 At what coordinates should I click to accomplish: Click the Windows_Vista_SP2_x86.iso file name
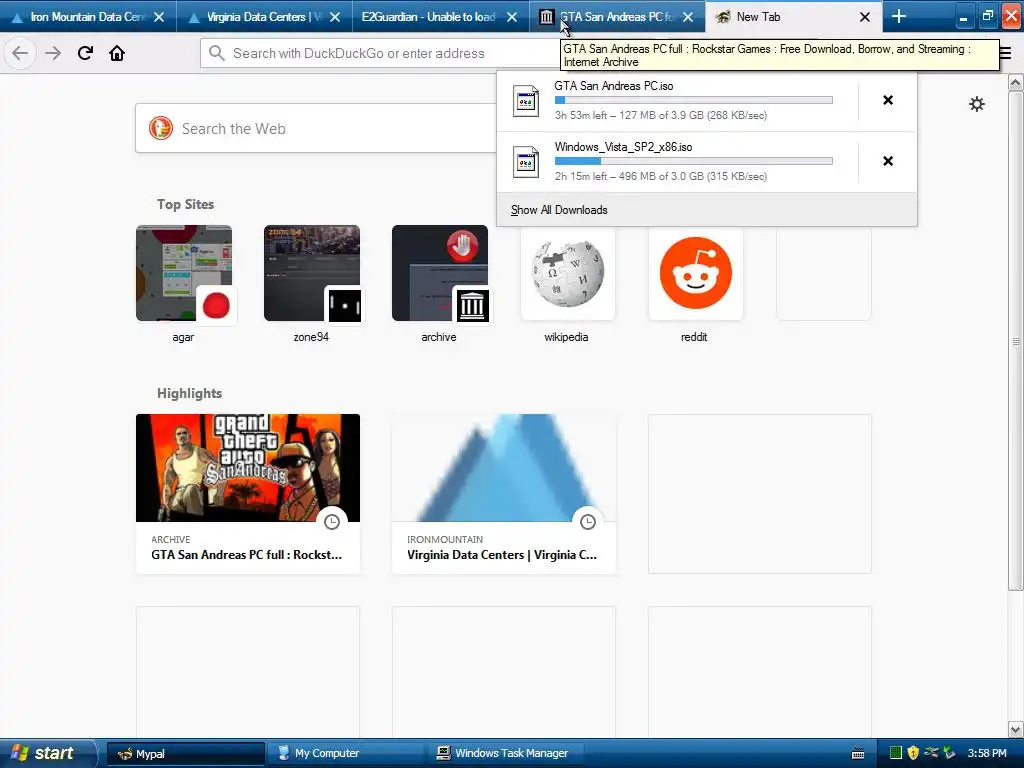pyautogui.click(x=623, y=147)
